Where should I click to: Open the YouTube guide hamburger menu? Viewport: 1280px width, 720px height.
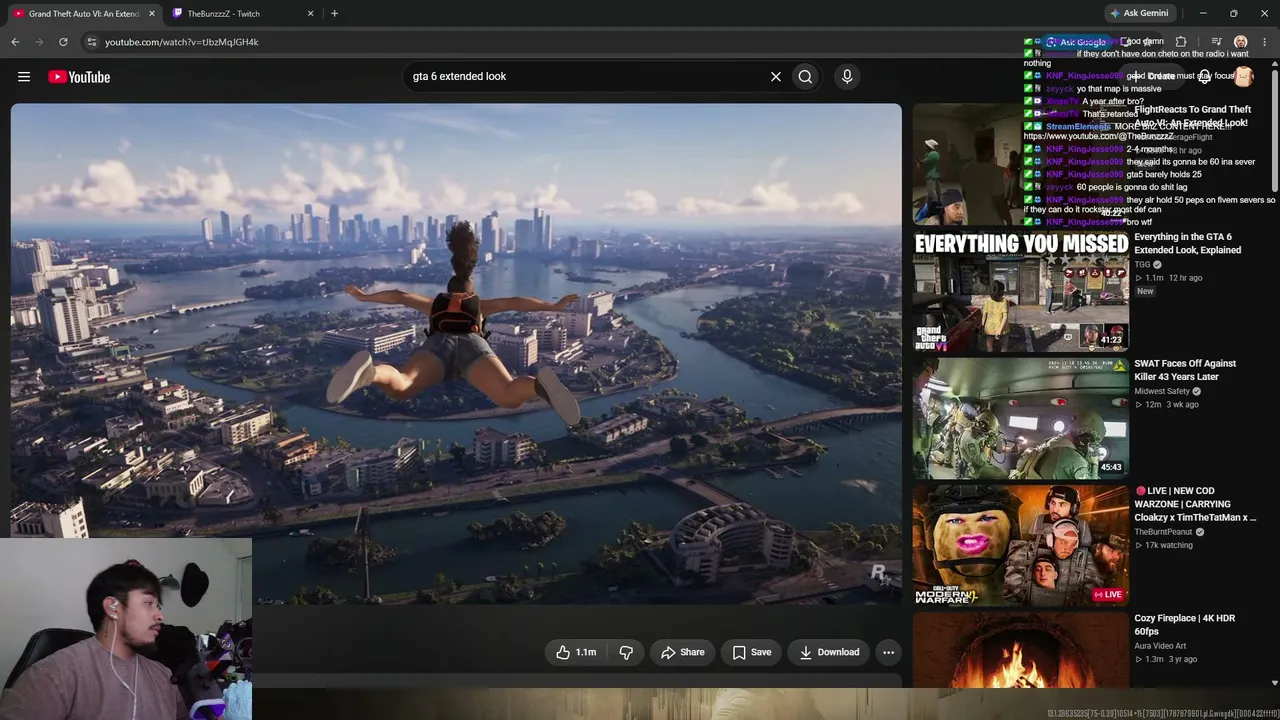[24, 77]
